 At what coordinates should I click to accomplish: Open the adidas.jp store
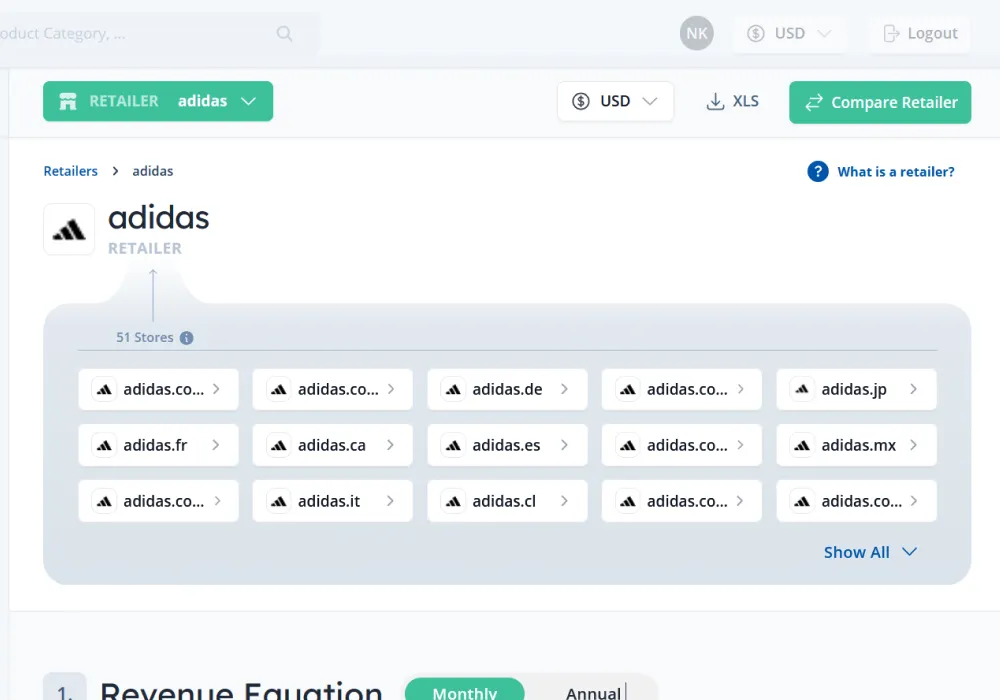[x=855, y=390]
